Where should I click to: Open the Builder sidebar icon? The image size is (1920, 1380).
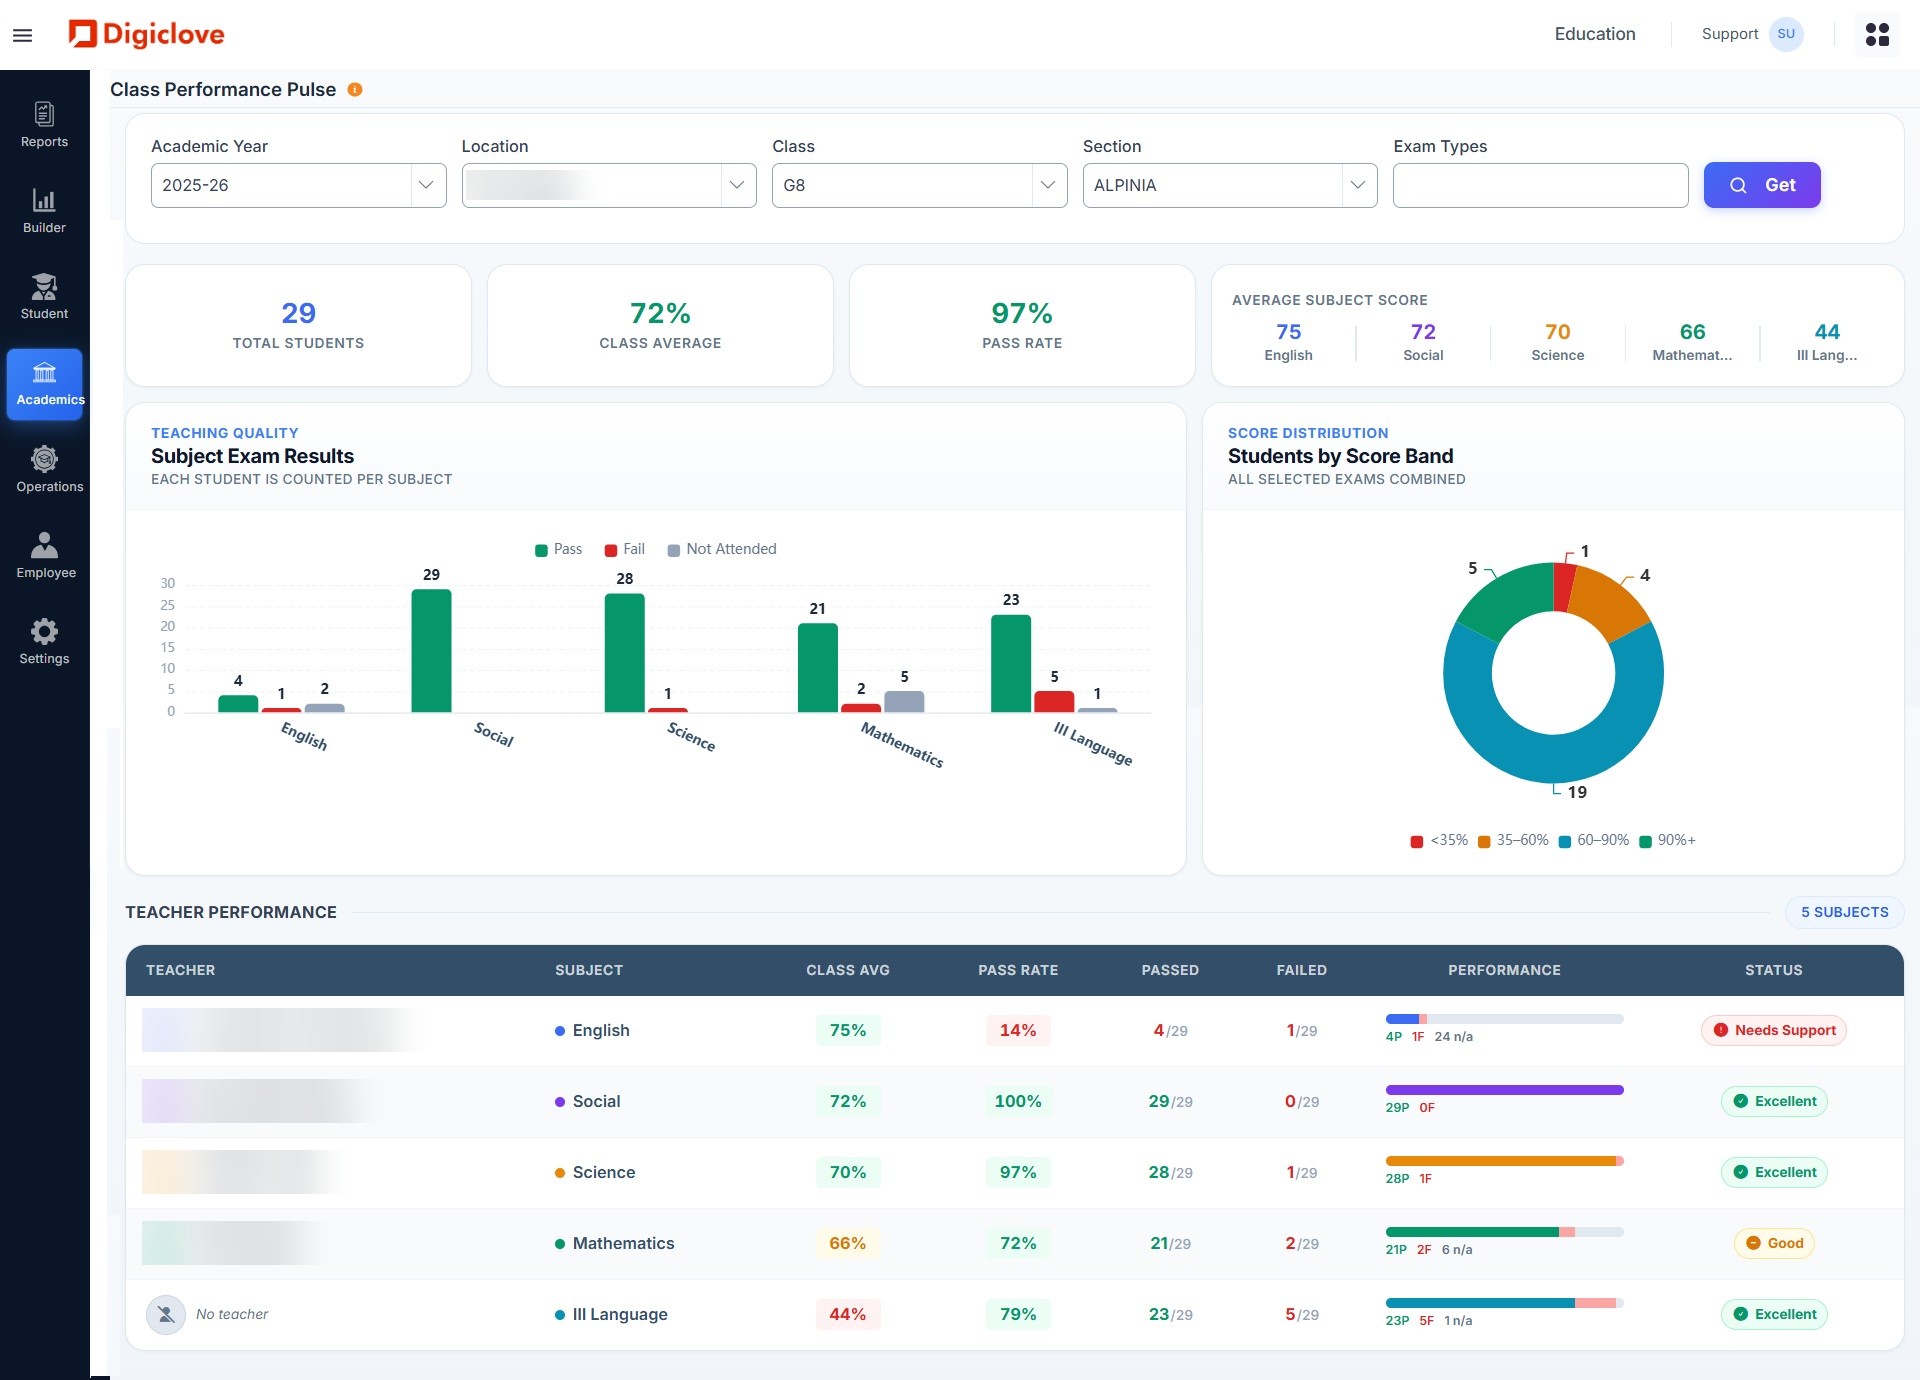pos(44,211)
